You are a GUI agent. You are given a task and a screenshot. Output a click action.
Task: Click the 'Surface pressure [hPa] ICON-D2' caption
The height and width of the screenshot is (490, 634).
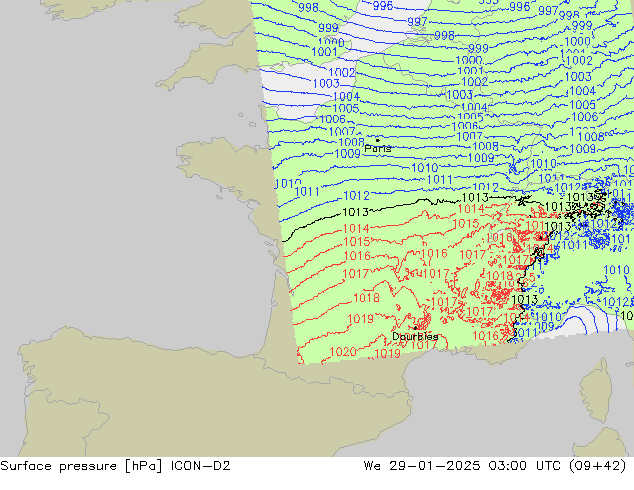click(x=115, y=466)
